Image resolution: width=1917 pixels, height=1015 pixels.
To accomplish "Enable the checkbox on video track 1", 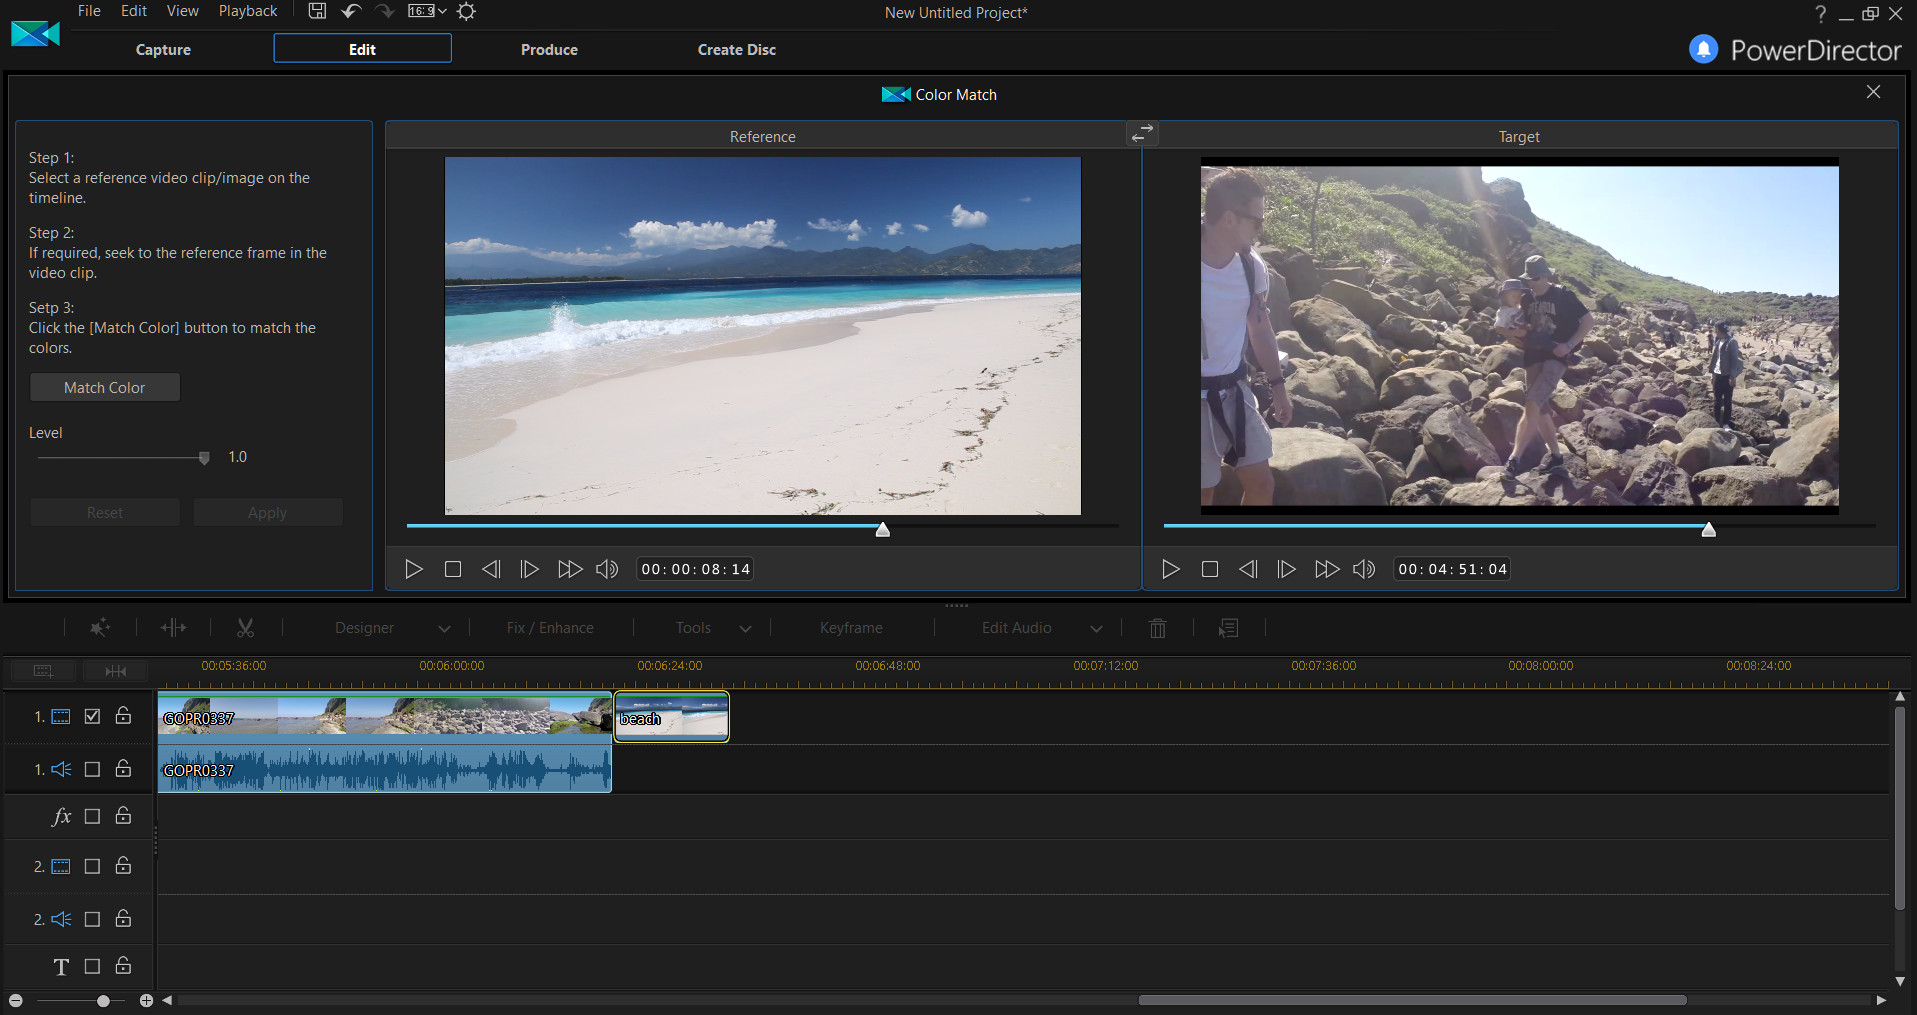I will tap(91, 716).
